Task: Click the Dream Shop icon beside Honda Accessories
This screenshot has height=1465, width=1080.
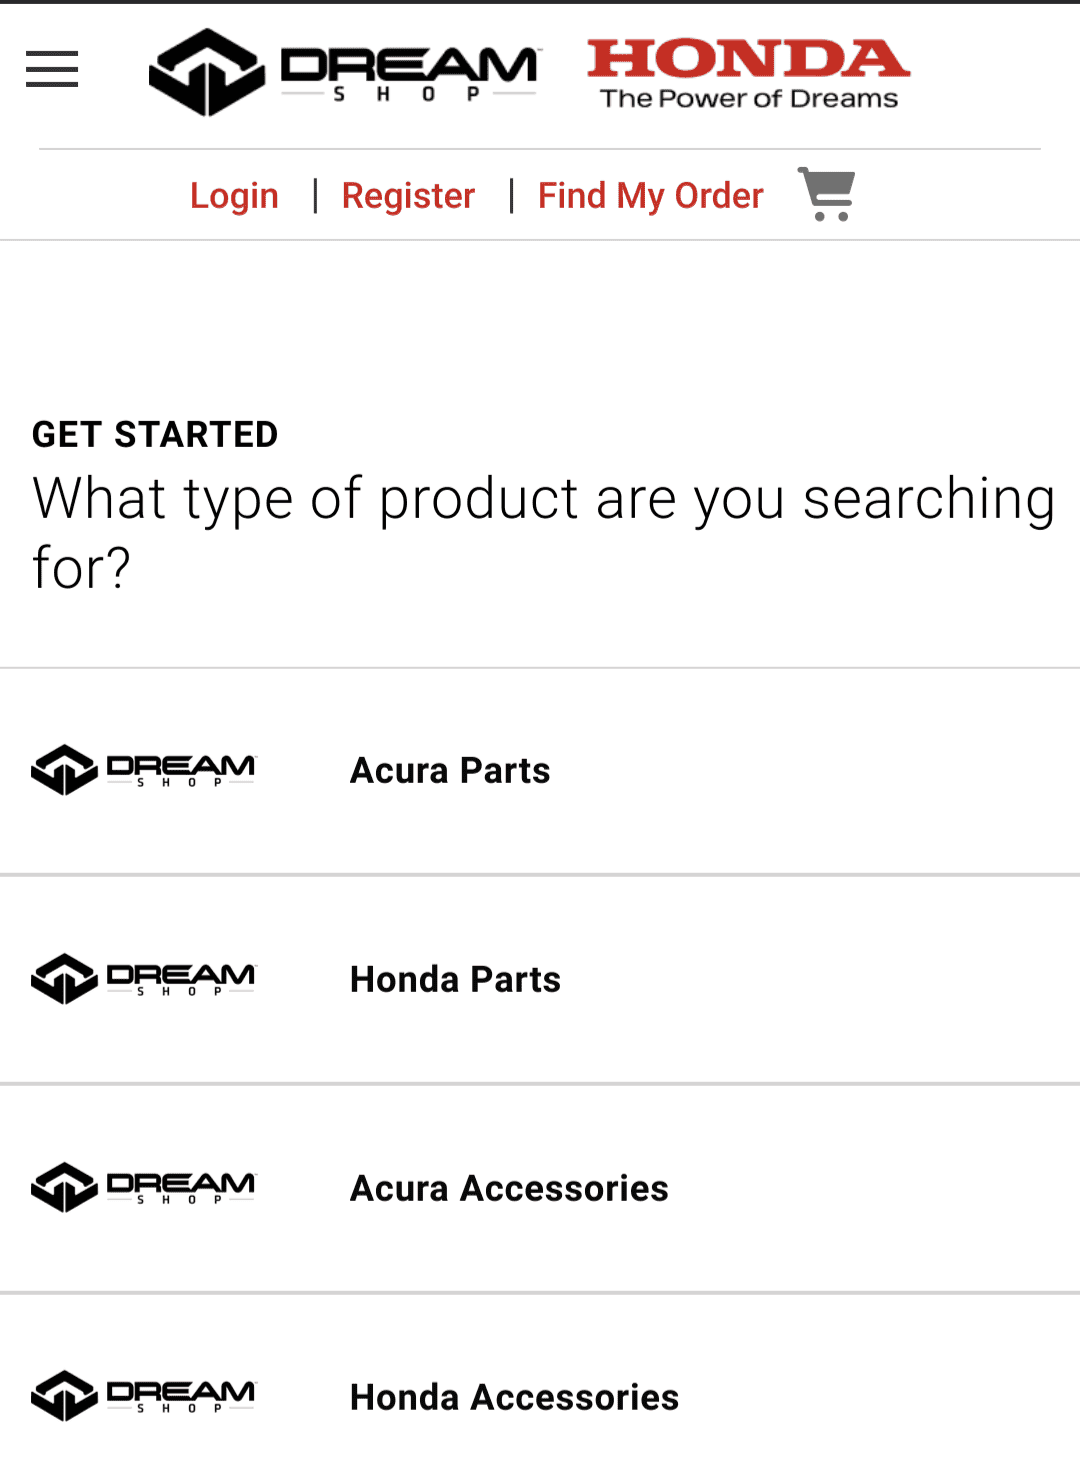Action: (142, 1396)
